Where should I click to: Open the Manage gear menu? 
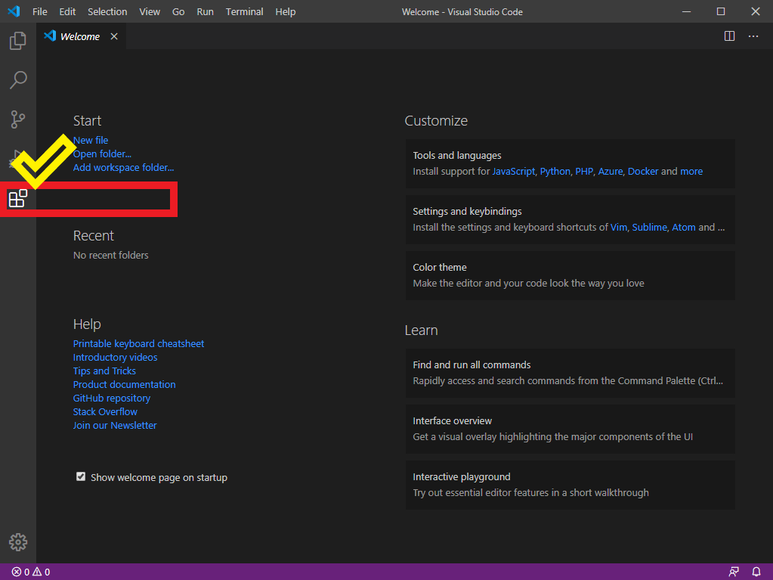point(18,542)
